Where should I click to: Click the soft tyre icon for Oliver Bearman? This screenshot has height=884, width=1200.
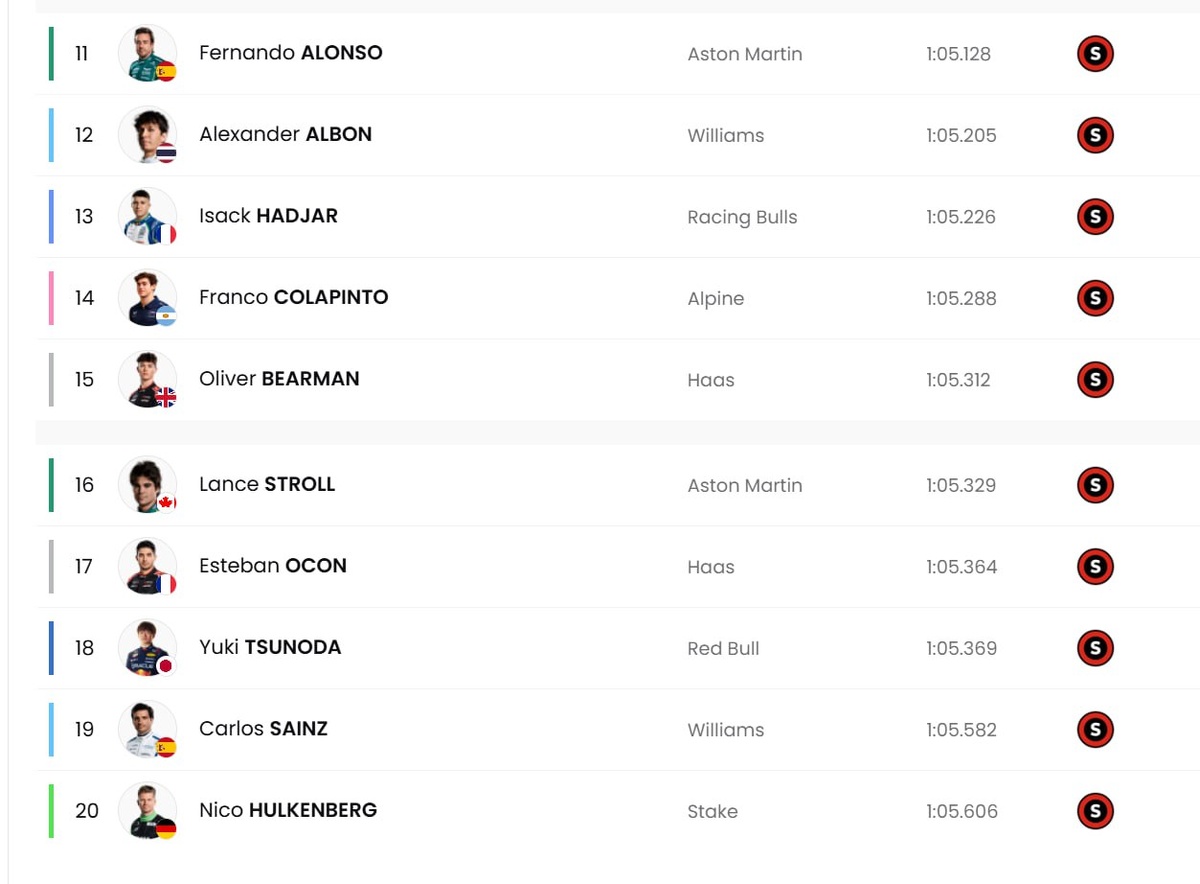click(1095, 380)
